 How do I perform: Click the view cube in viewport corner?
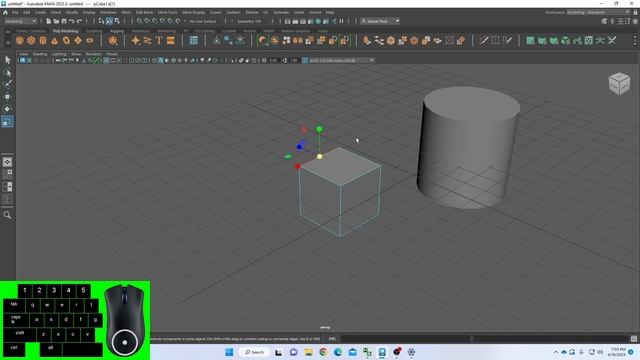619,84
